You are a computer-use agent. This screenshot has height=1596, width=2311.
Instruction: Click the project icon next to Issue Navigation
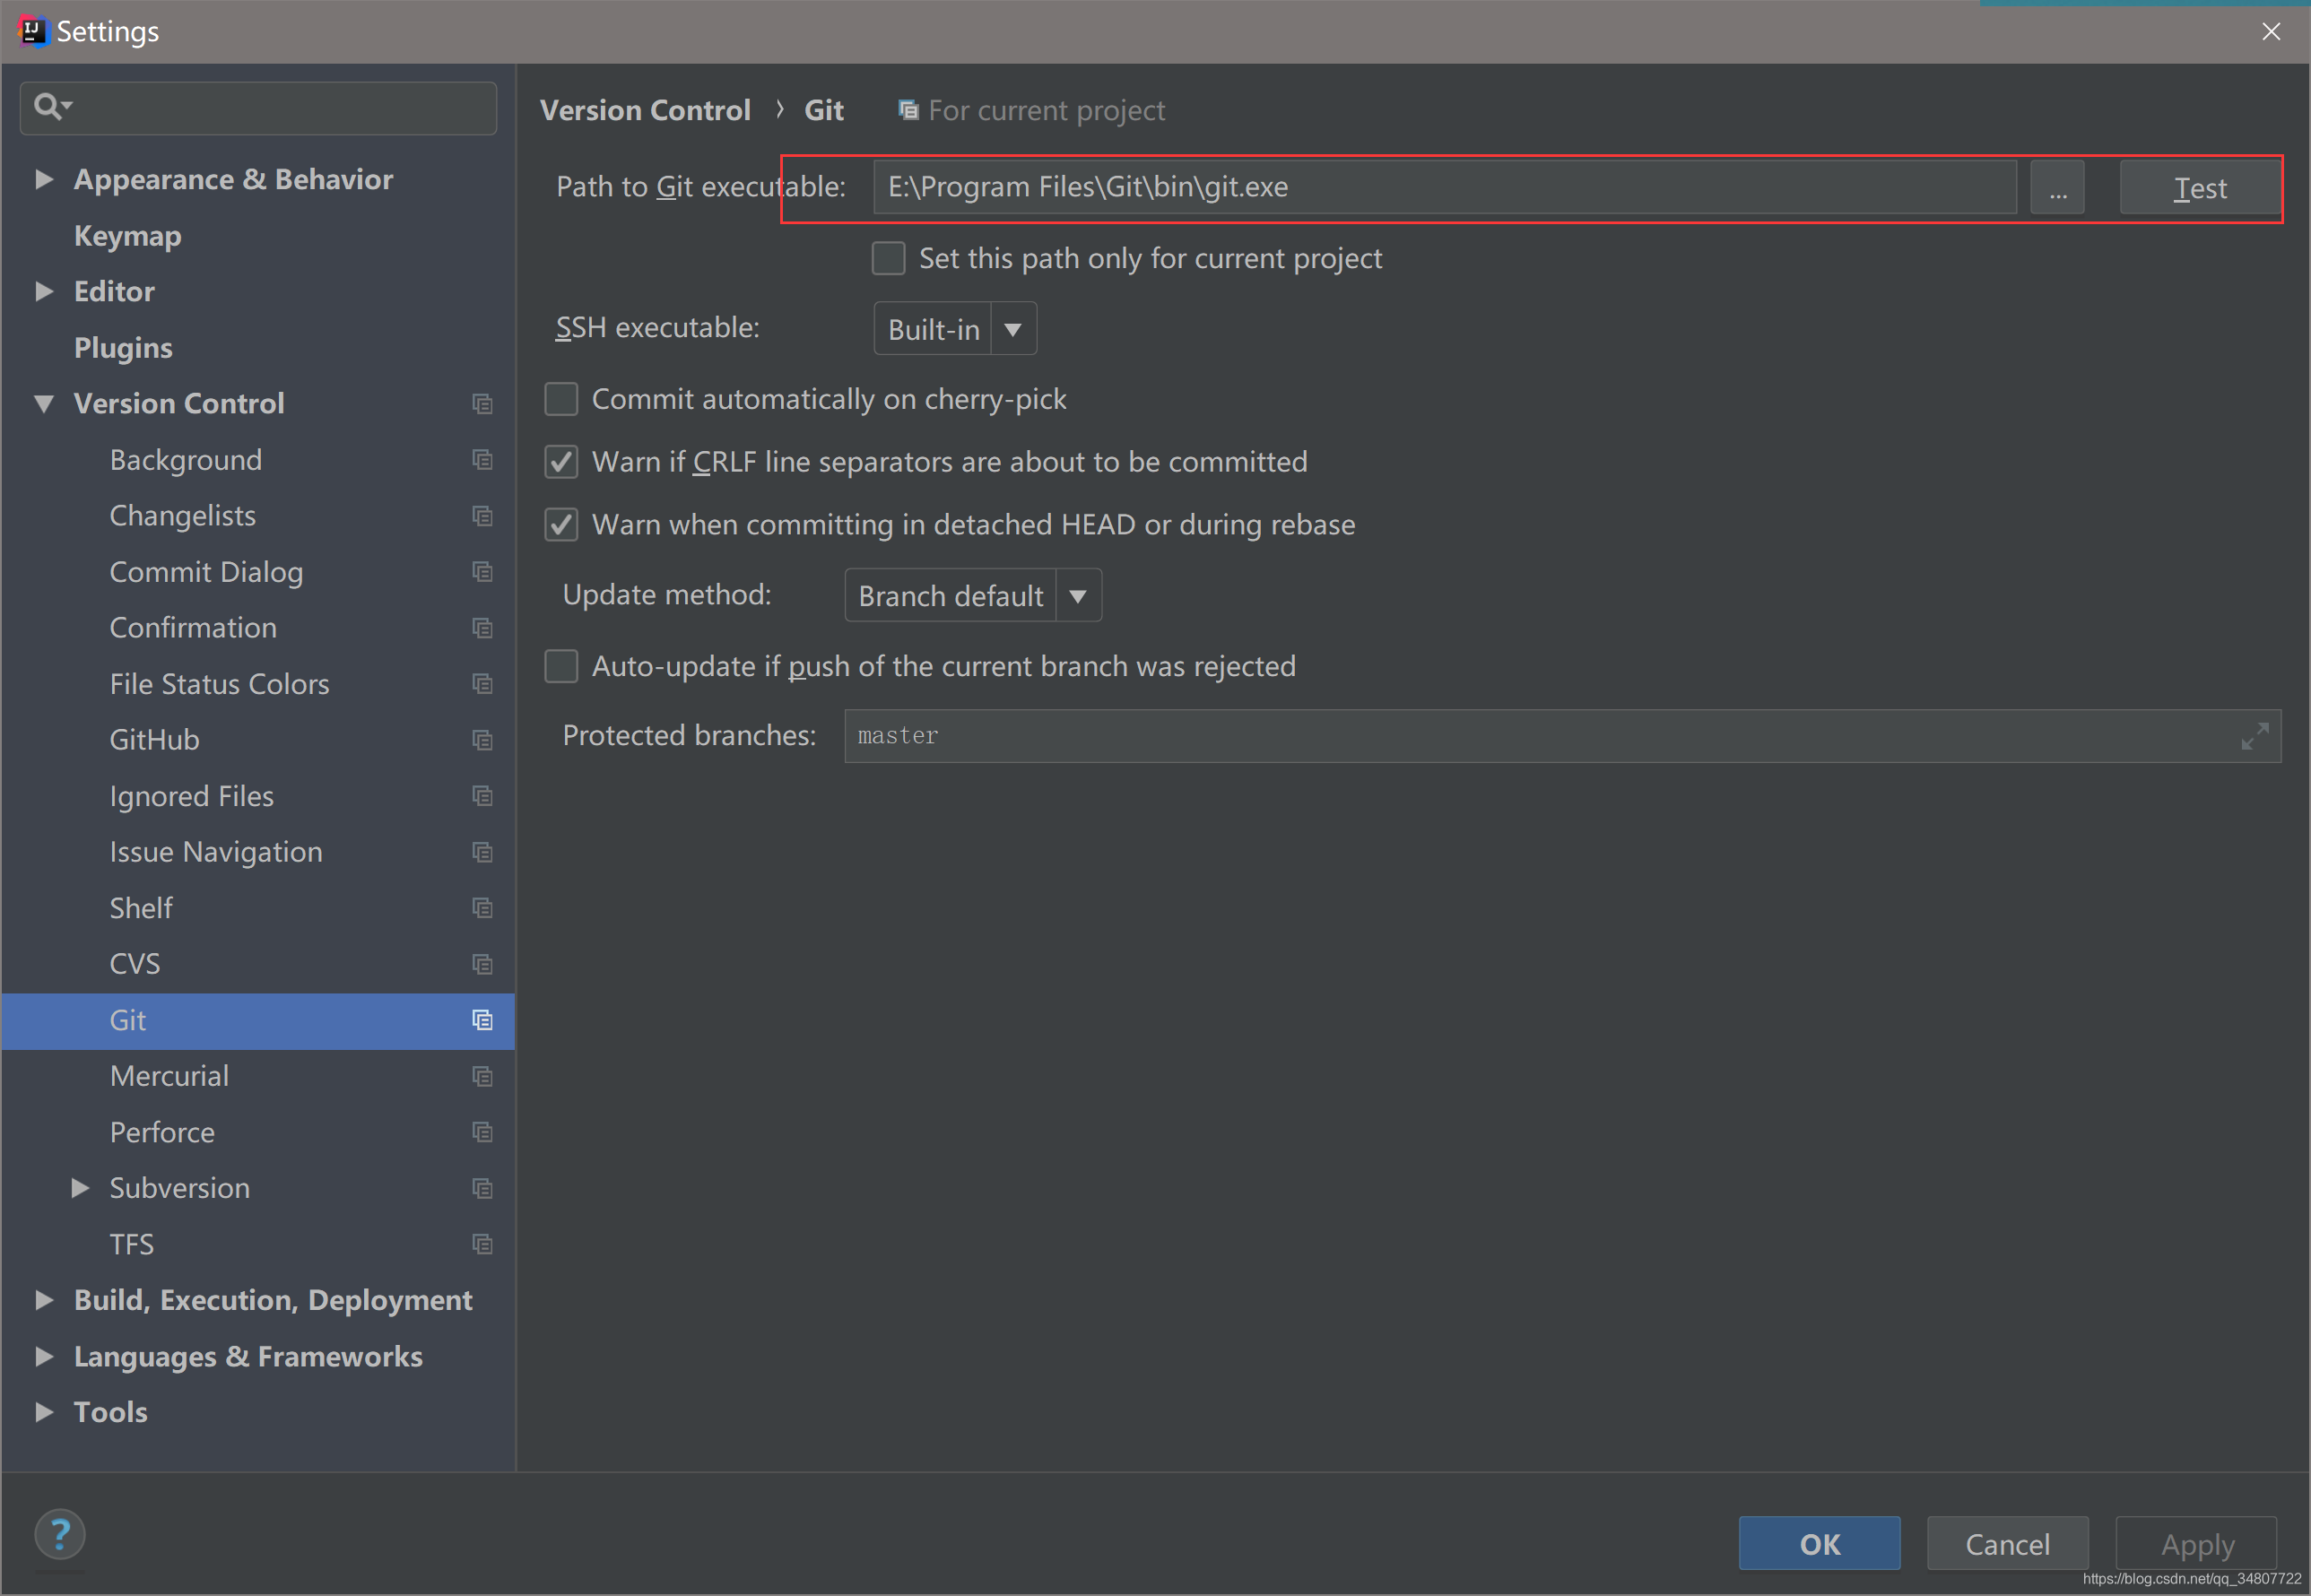[482, 852]
